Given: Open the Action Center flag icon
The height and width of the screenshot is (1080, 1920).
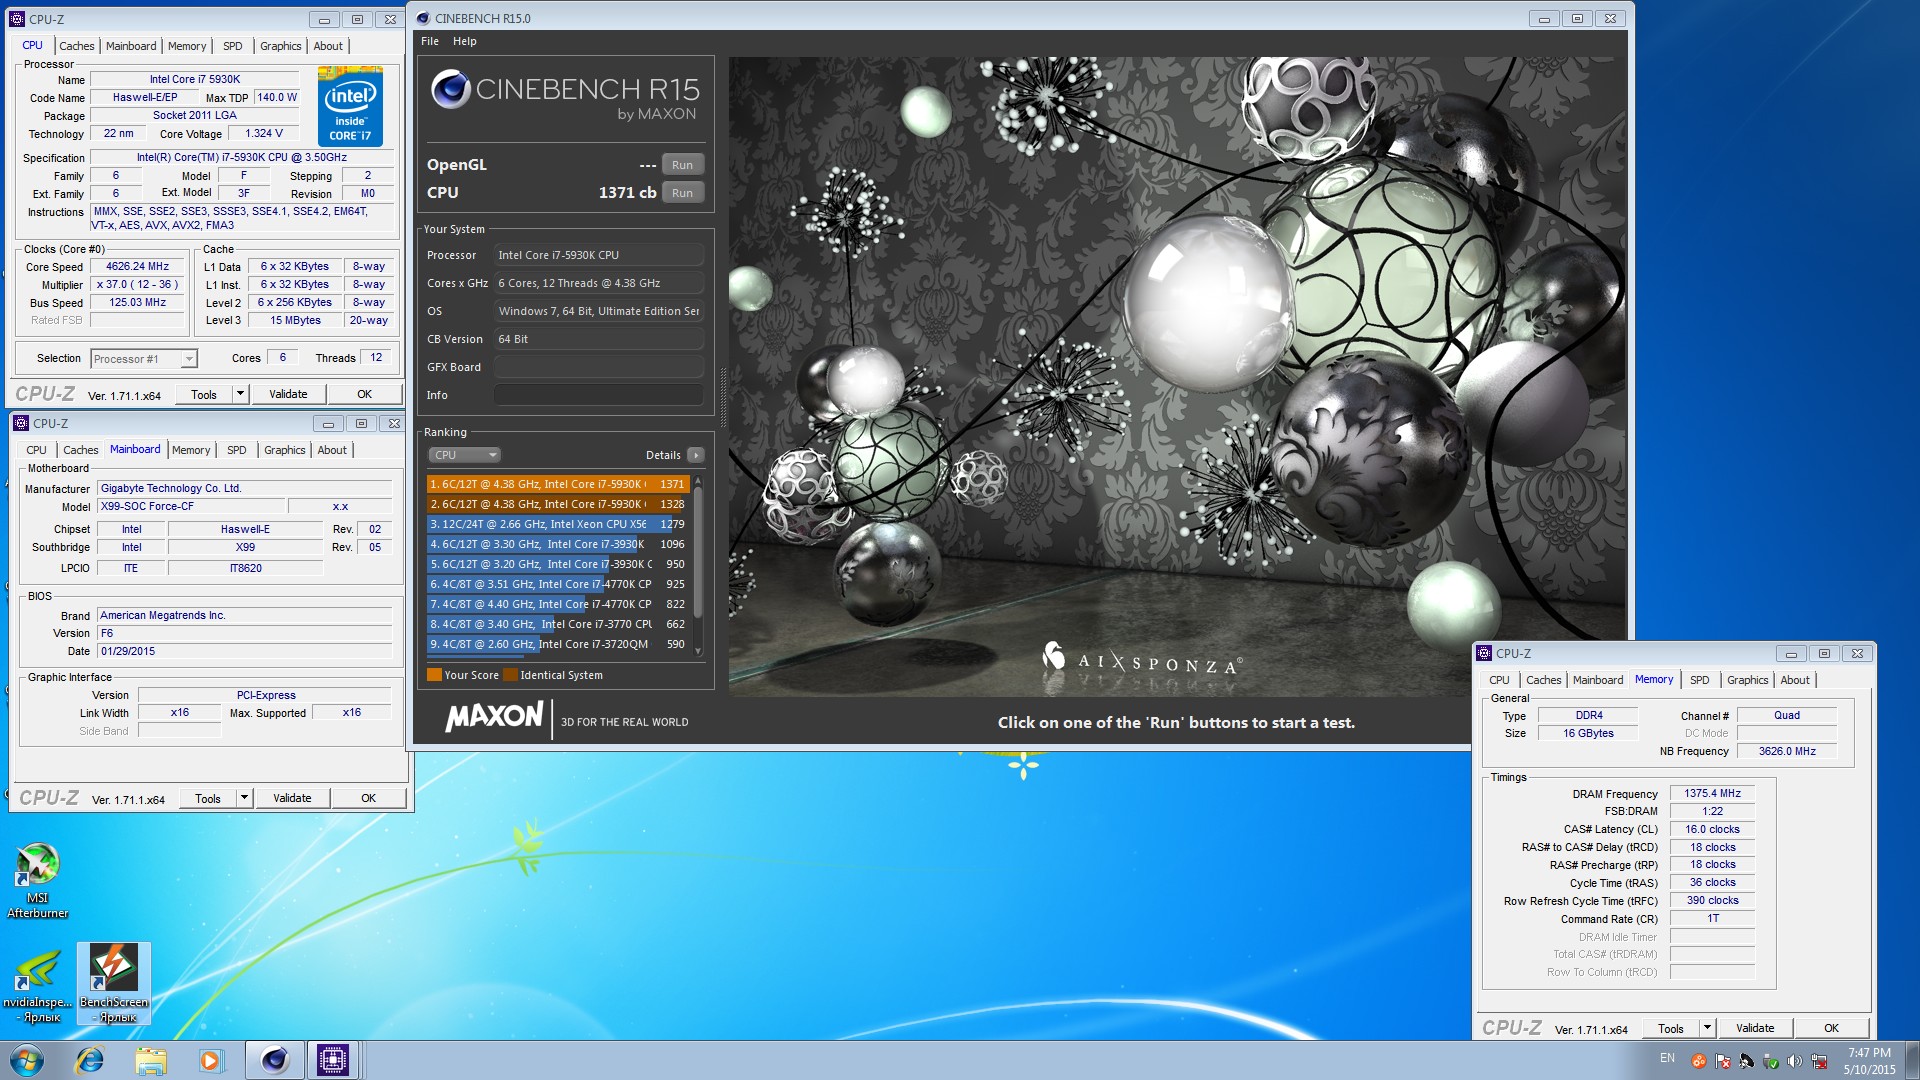Looking at the screenshot, I should click(1723, 1061).
